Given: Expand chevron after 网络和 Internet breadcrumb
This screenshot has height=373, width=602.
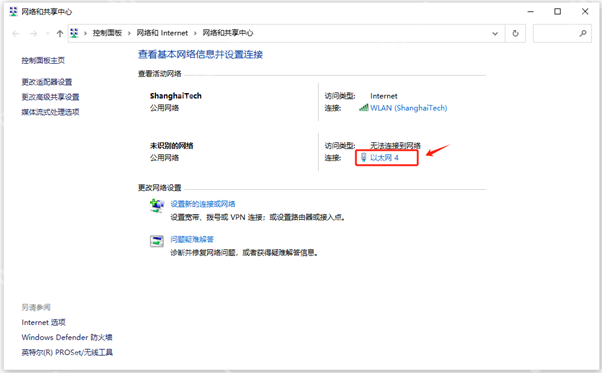Looking at the screenshot, I should [195, 33].
